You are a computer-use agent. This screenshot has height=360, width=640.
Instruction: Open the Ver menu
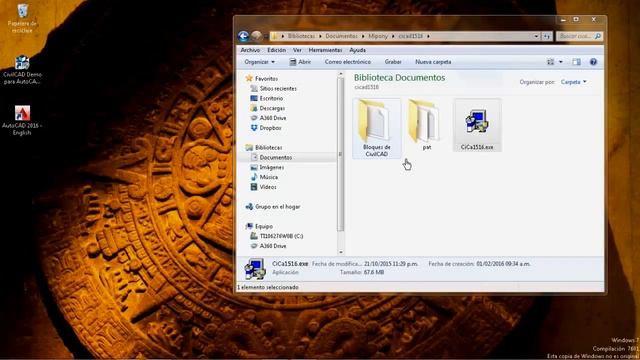tap(297, 50)
